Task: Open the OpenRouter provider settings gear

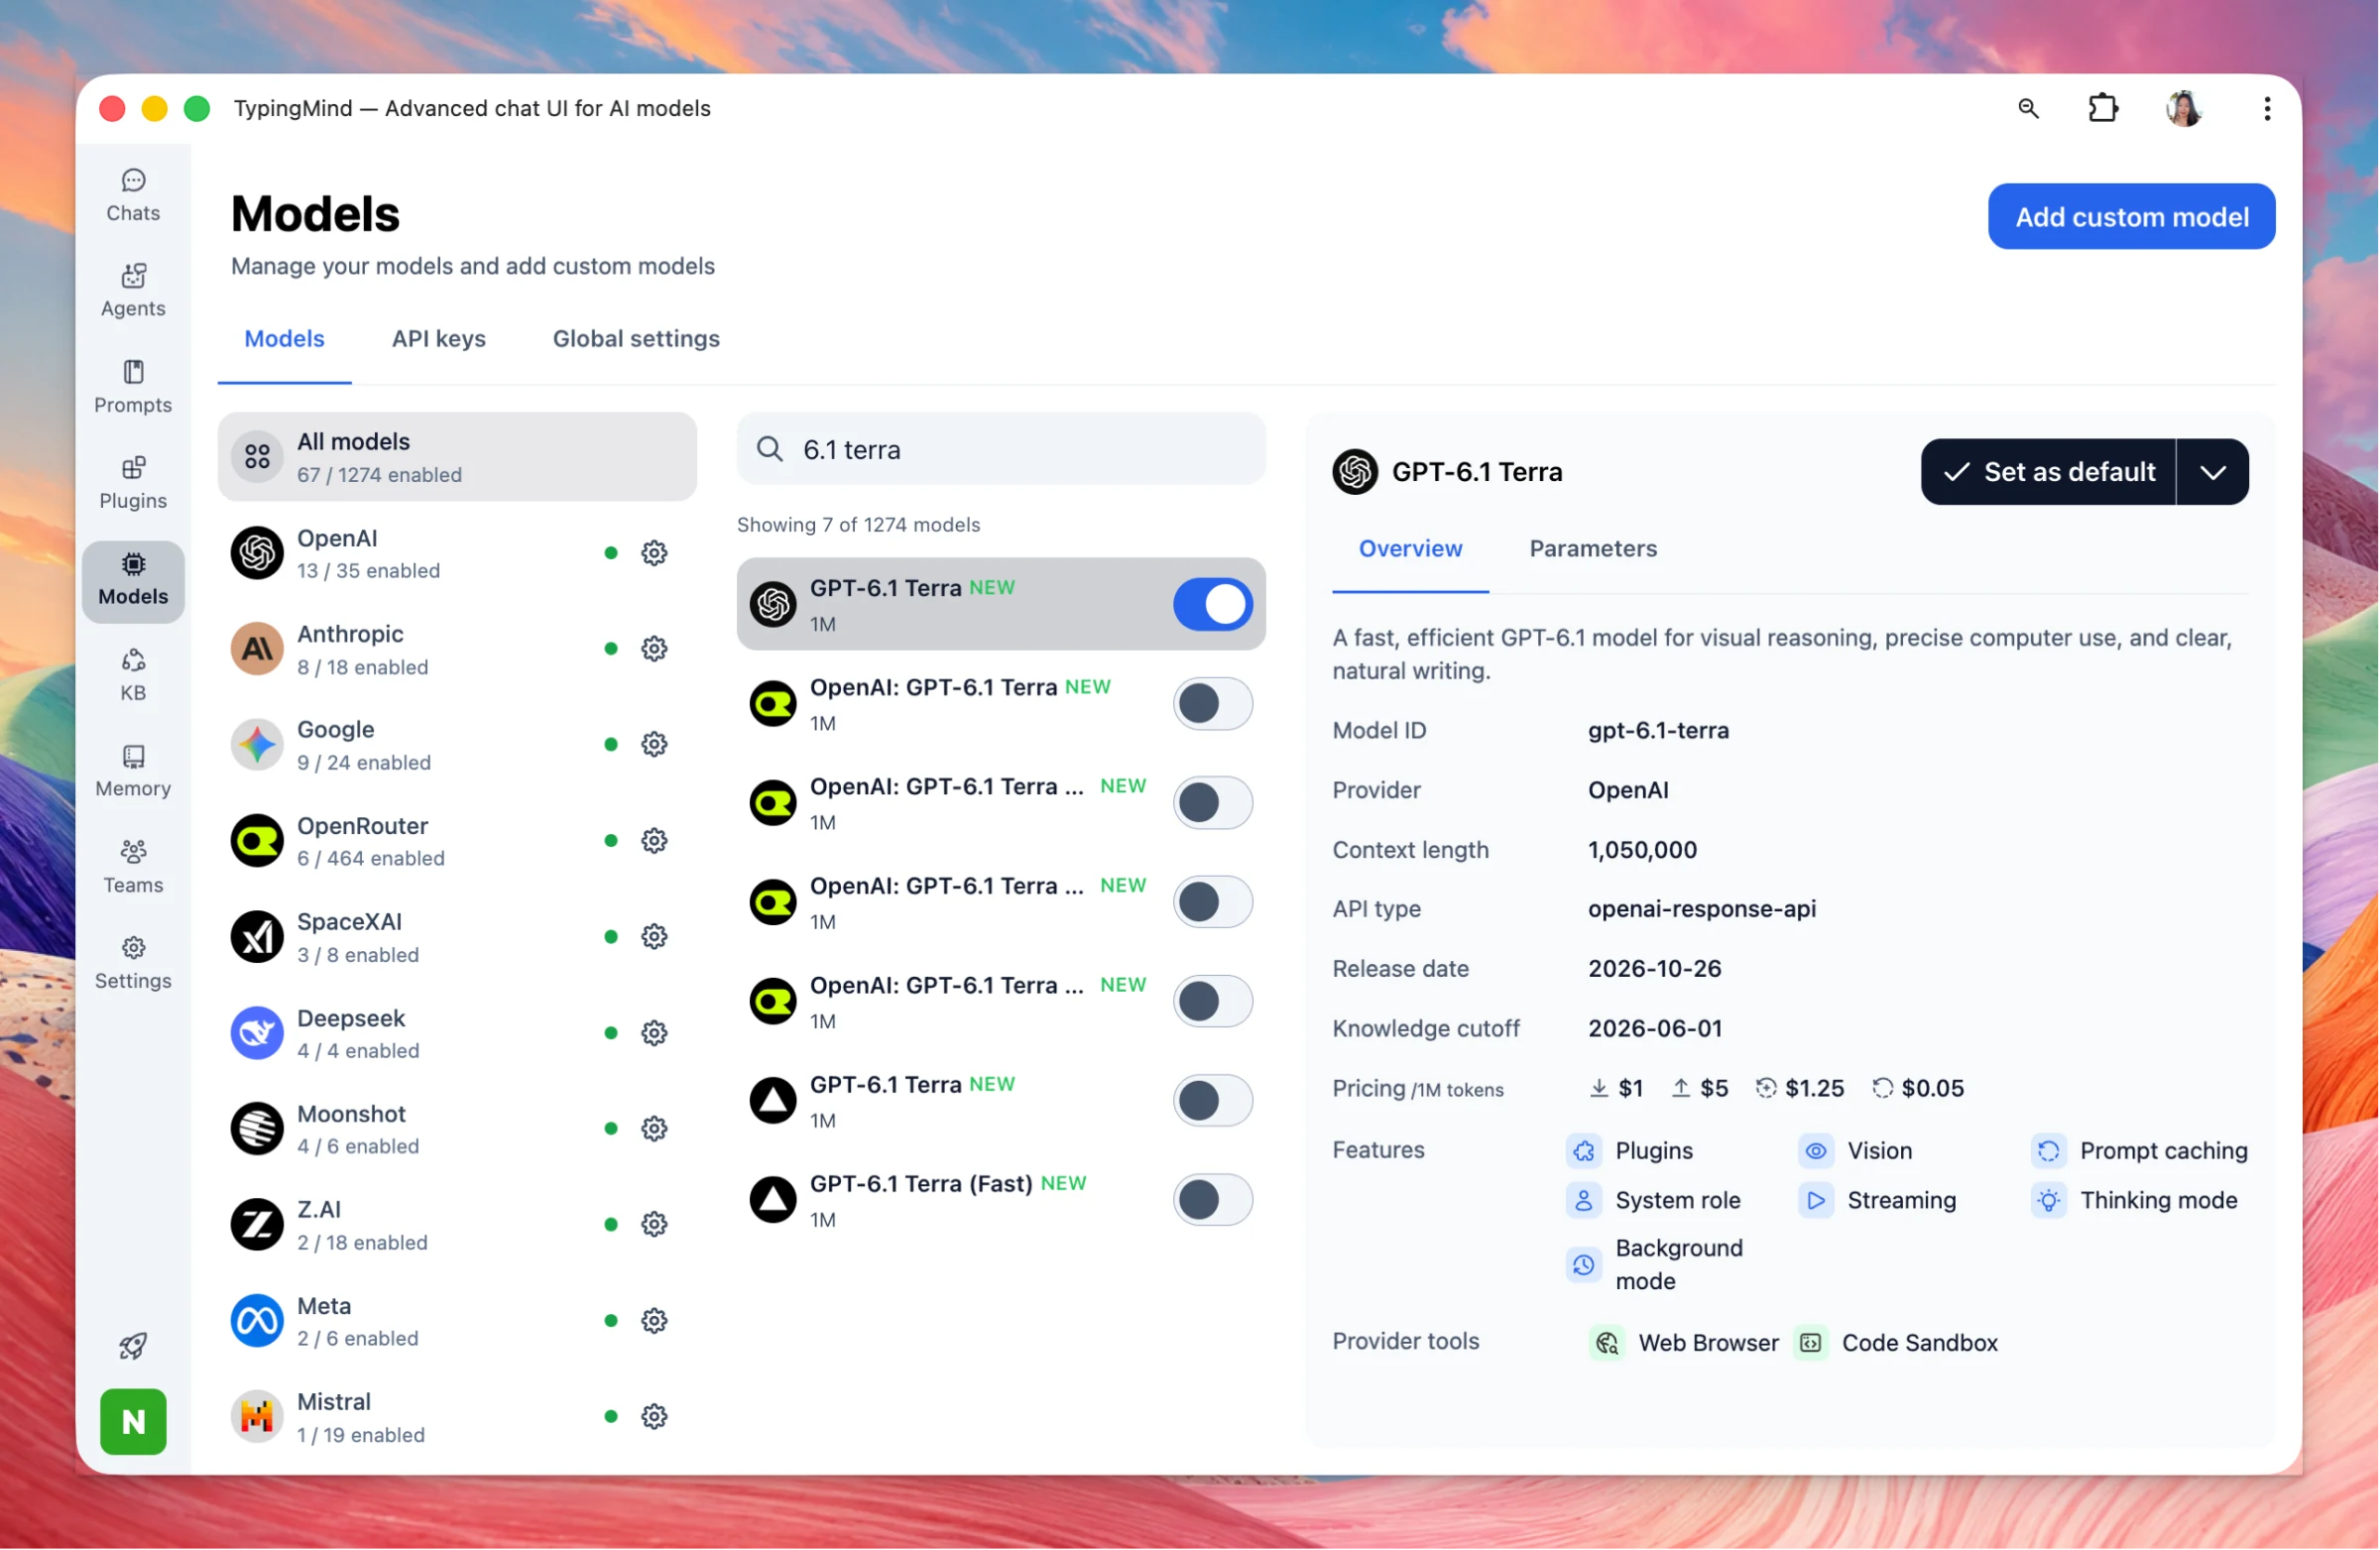Action: [x=654, y=841]
